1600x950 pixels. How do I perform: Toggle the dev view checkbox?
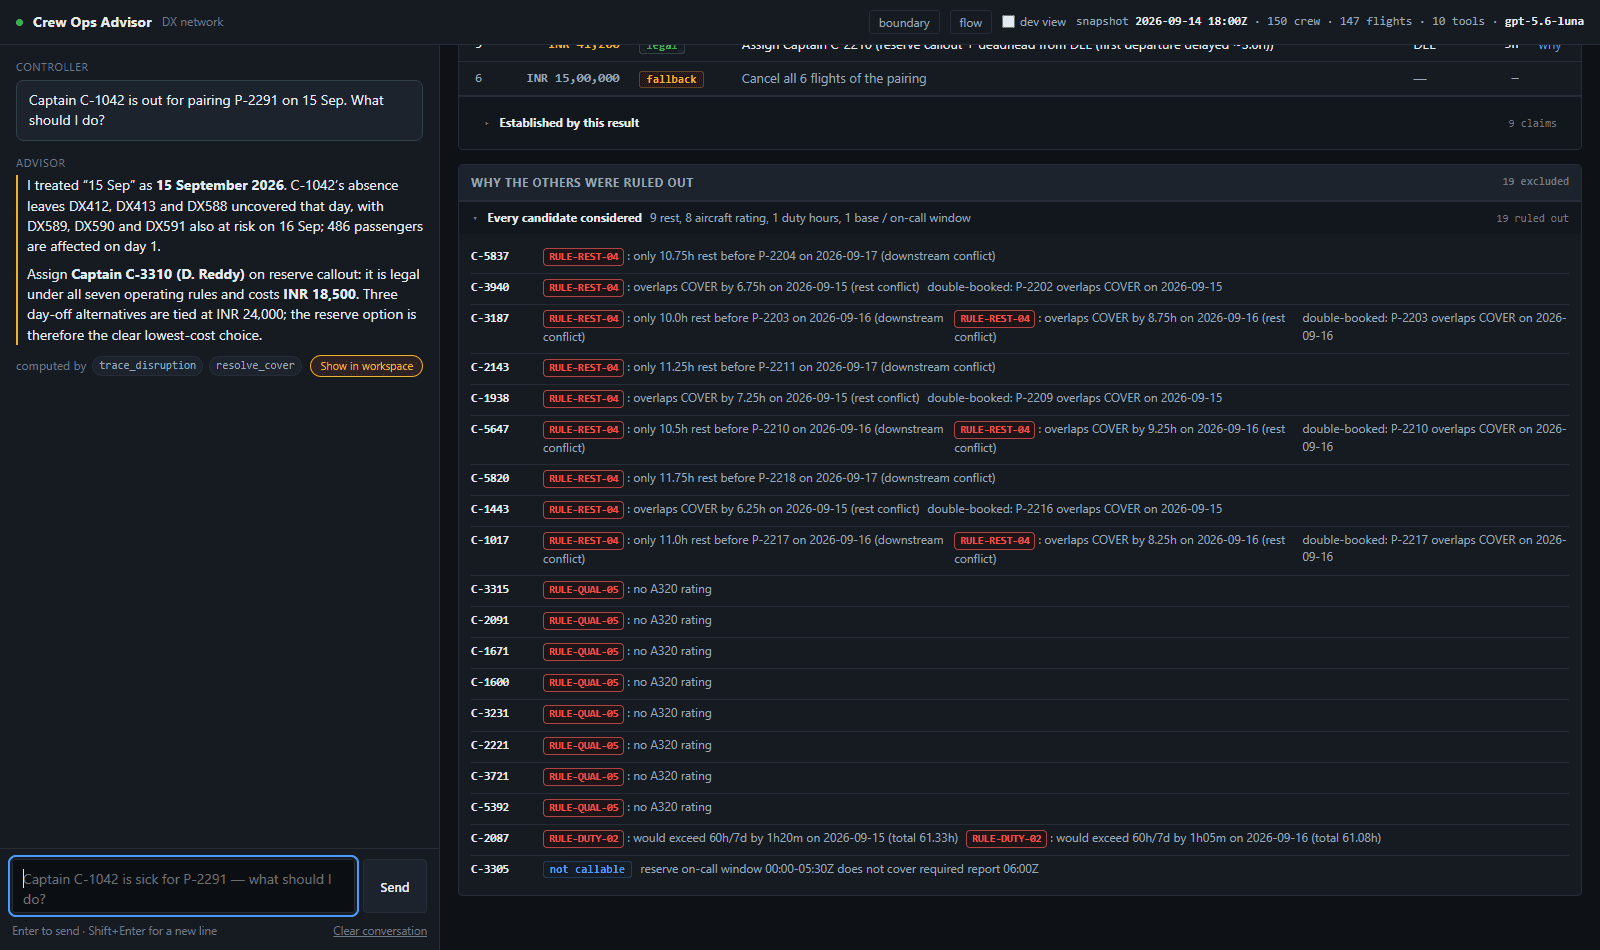point(1008,22)
